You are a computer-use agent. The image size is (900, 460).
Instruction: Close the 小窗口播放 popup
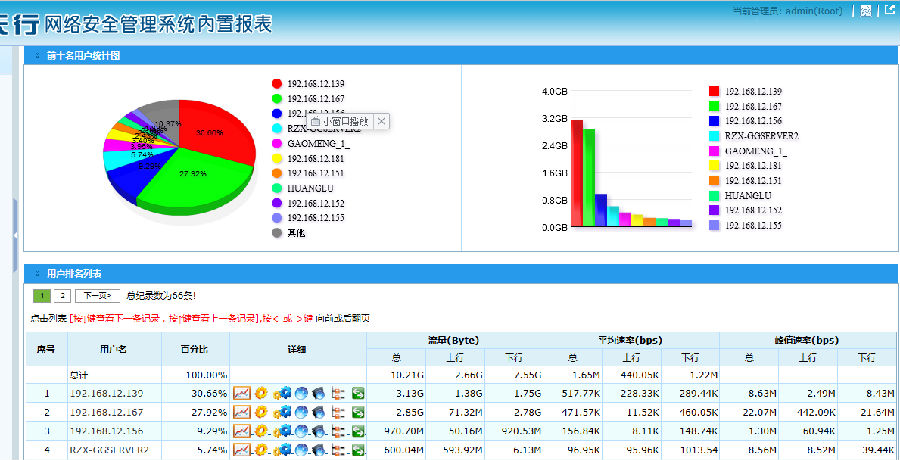[381, 122]
